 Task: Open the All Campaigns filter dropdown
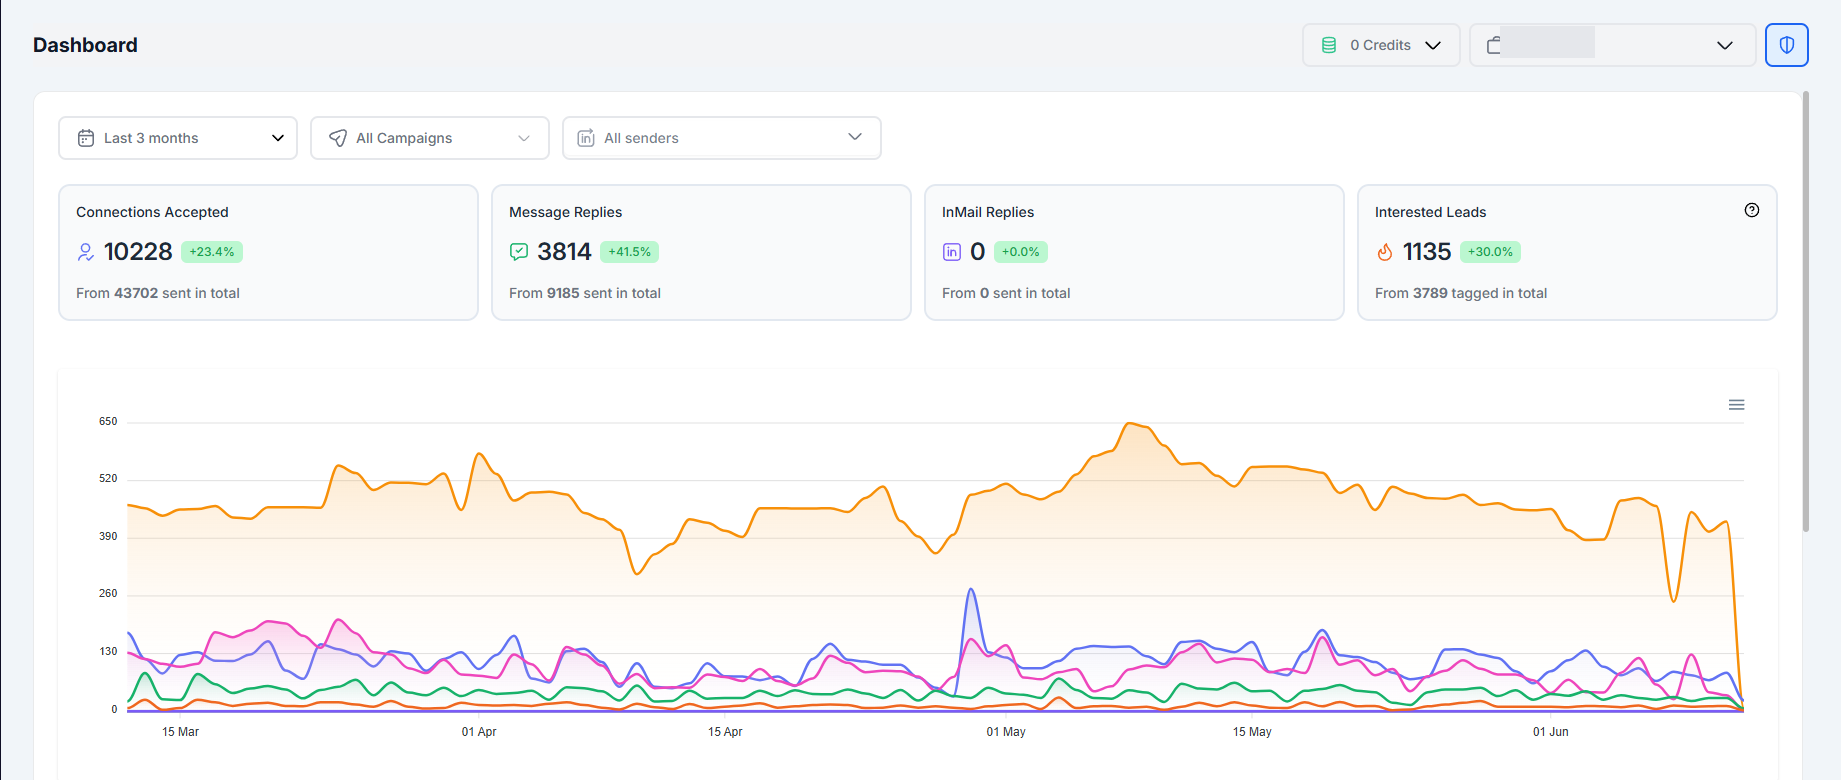pyautogui.click(x=430, y=138)
